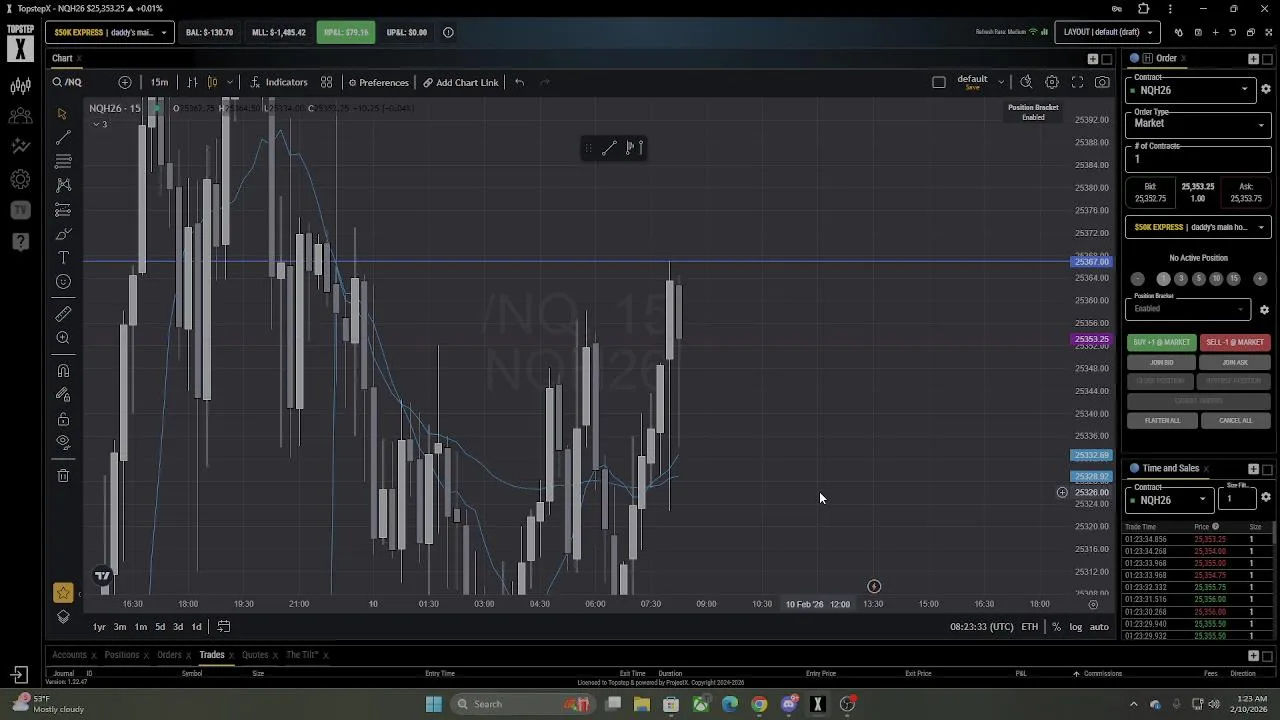Open the Fibonacci retracement tools
This screenshot has width=1280, height=720.
coord(63,161)
